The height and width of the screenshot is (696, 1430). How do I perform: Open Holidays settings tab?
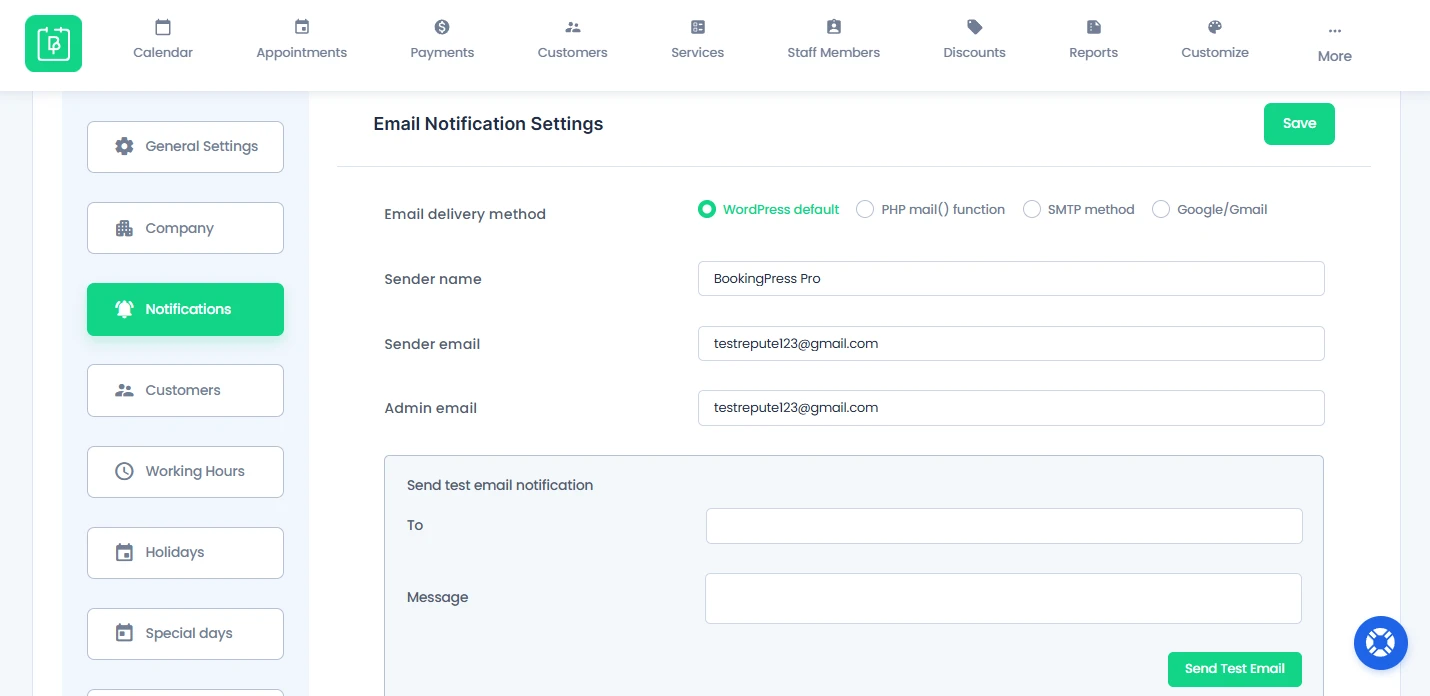click(x=185, y=552)
